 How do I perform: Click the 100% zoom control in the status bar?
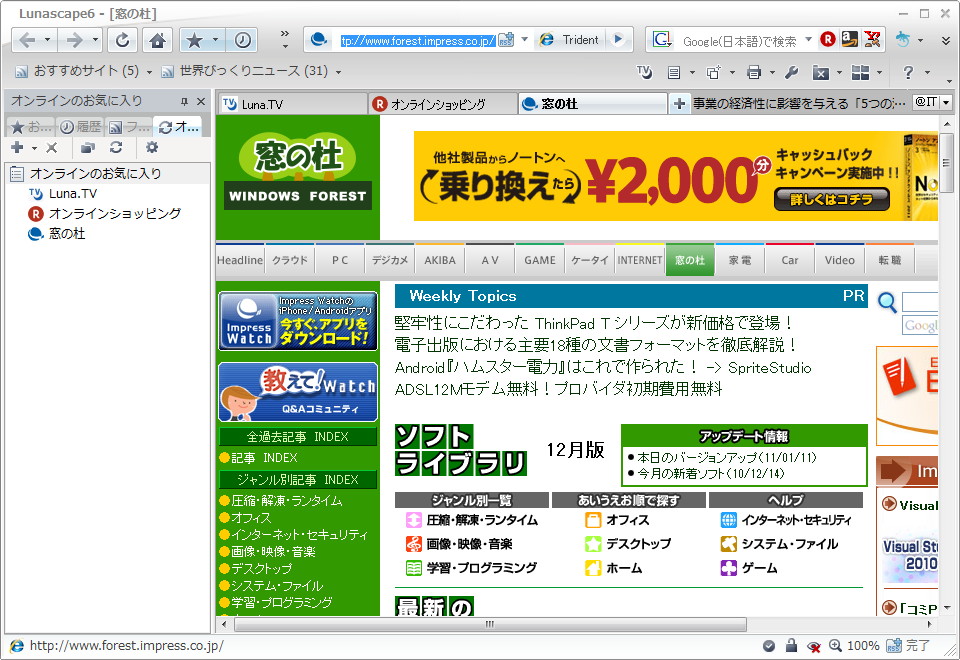click(862, 647)
